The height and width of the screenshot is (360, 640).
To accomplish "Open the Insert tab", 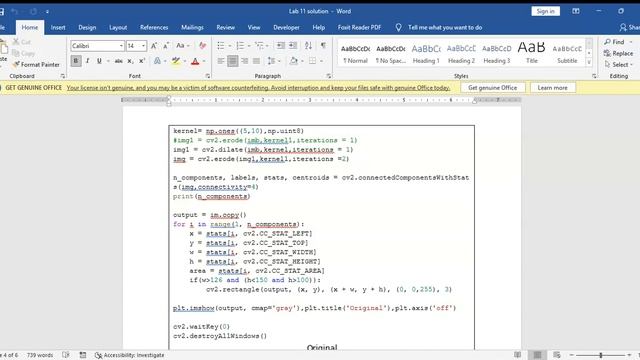I will point(58,27).
